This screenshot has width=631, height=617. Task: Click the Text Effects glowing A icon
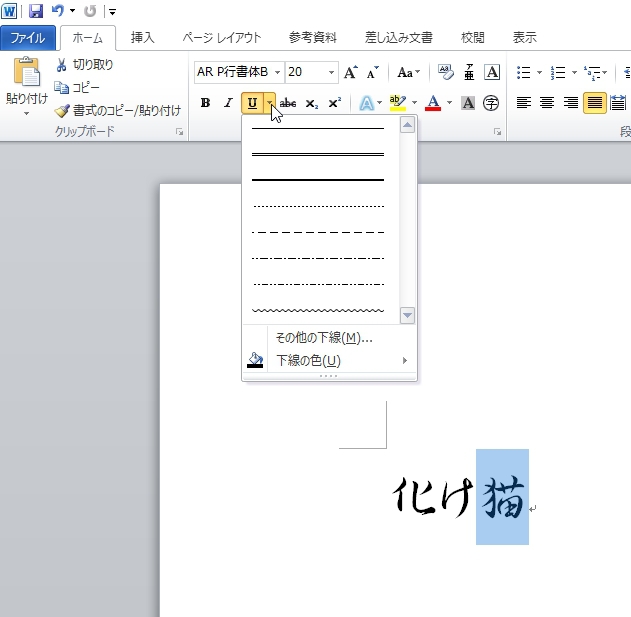[x=366, y=103]
